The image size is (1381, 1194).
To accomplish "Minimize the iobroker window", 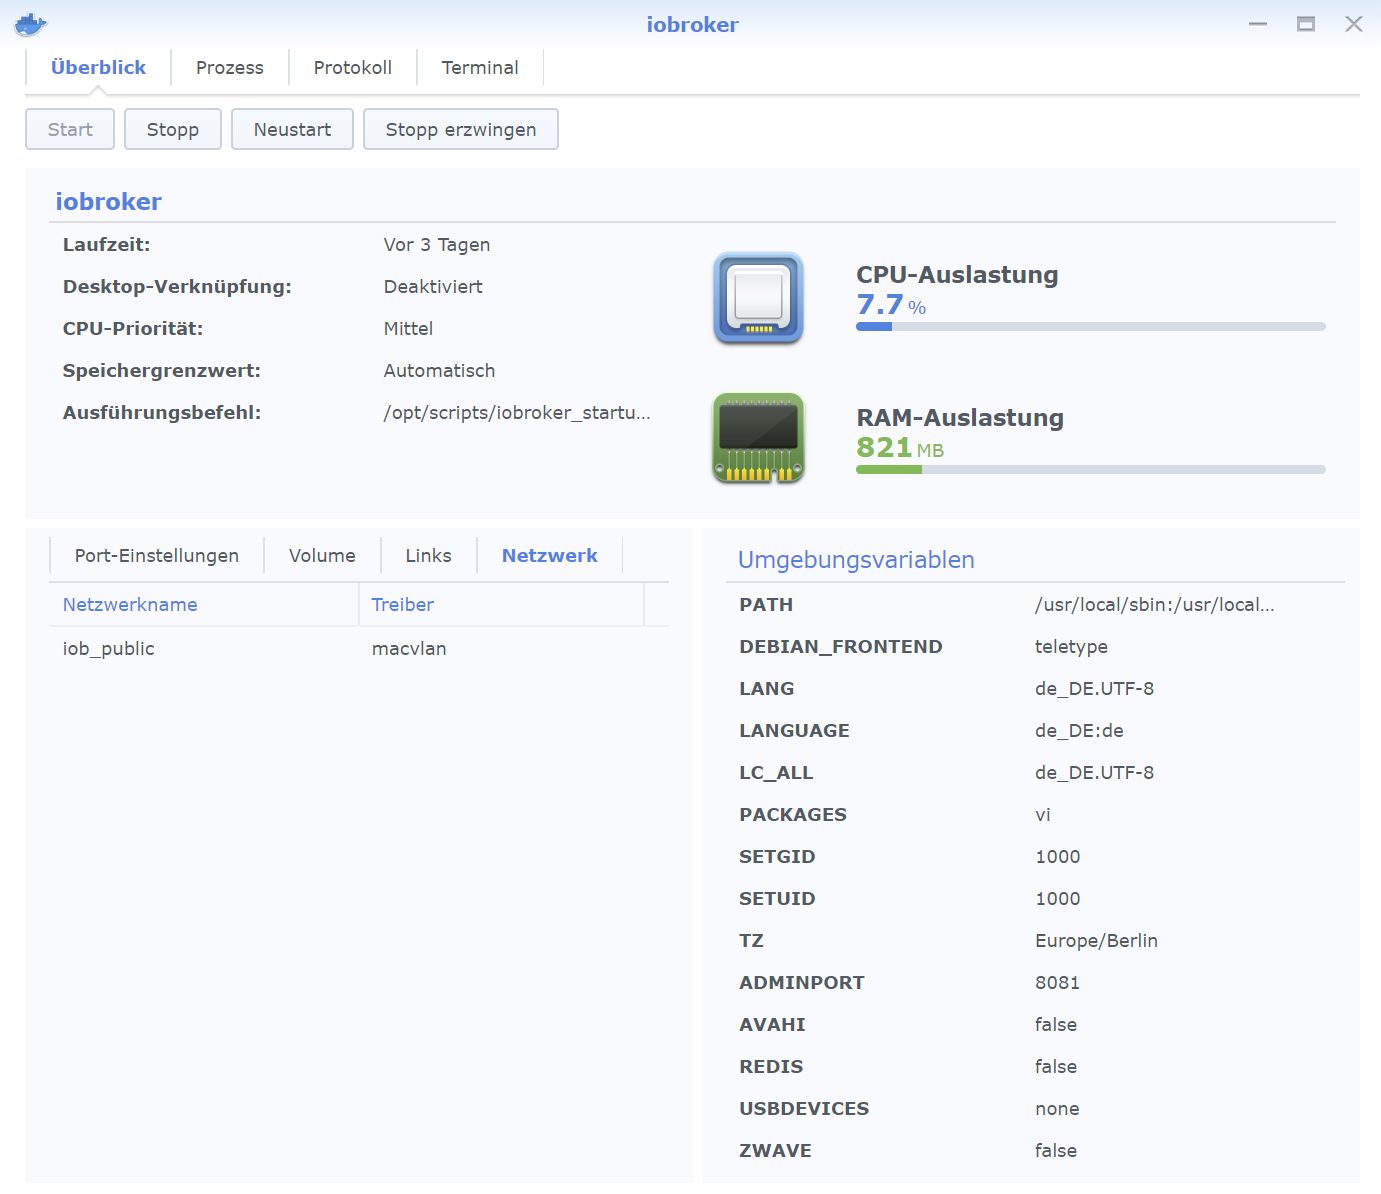I will click(1258, 24).
